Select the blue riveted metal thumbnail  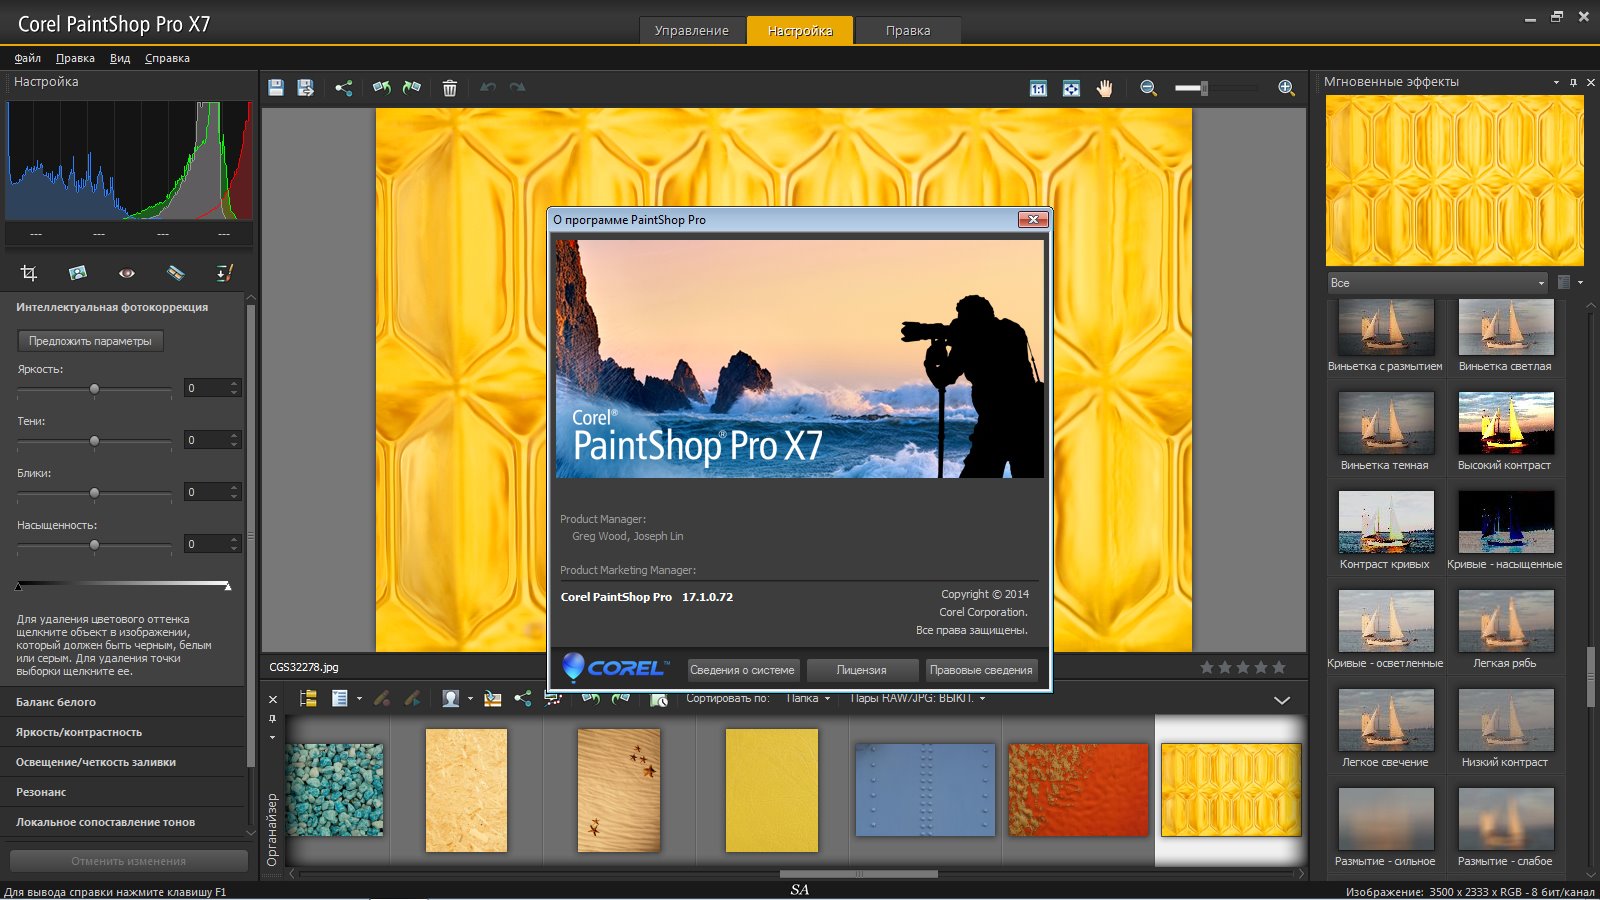(x=925, y=790)
